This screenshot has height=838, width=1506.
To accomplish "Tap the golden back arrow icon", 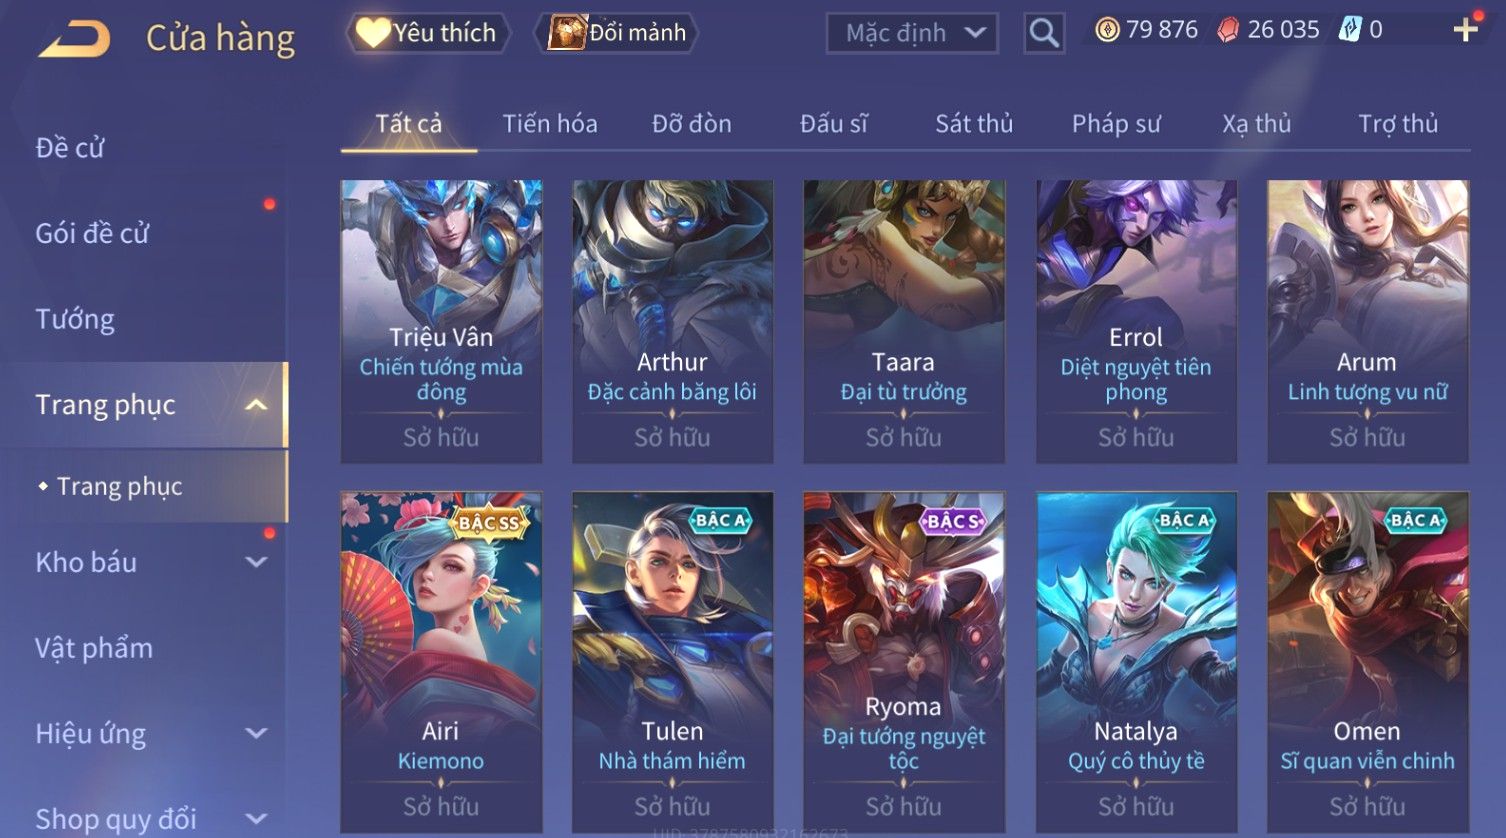I will 74,38.
